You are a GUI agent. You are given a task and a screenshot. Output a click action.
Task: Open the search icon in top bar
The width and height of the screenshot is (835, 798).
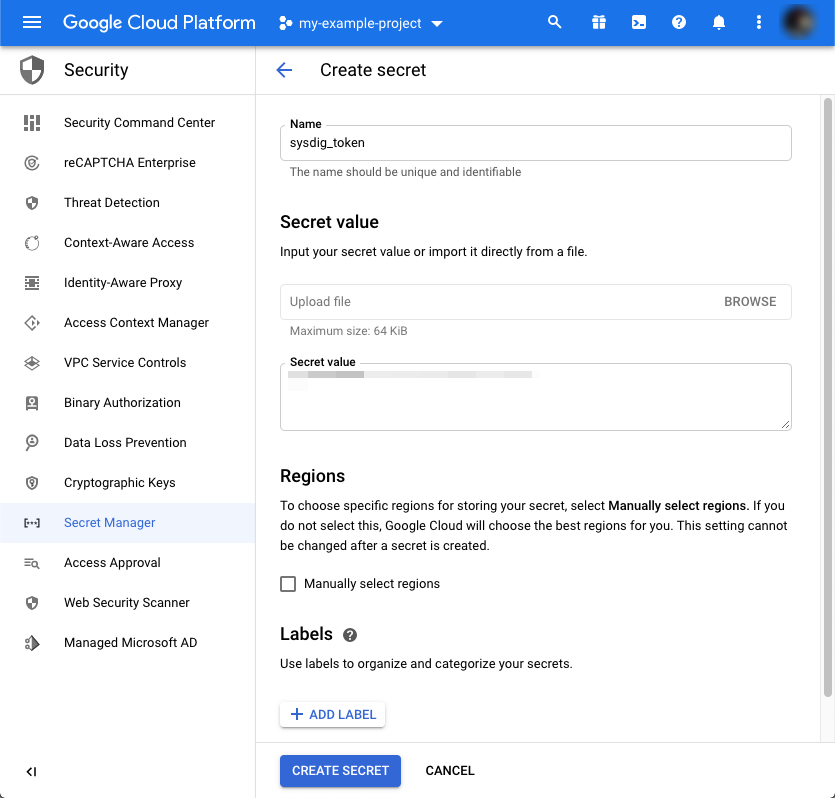[554, 22]
